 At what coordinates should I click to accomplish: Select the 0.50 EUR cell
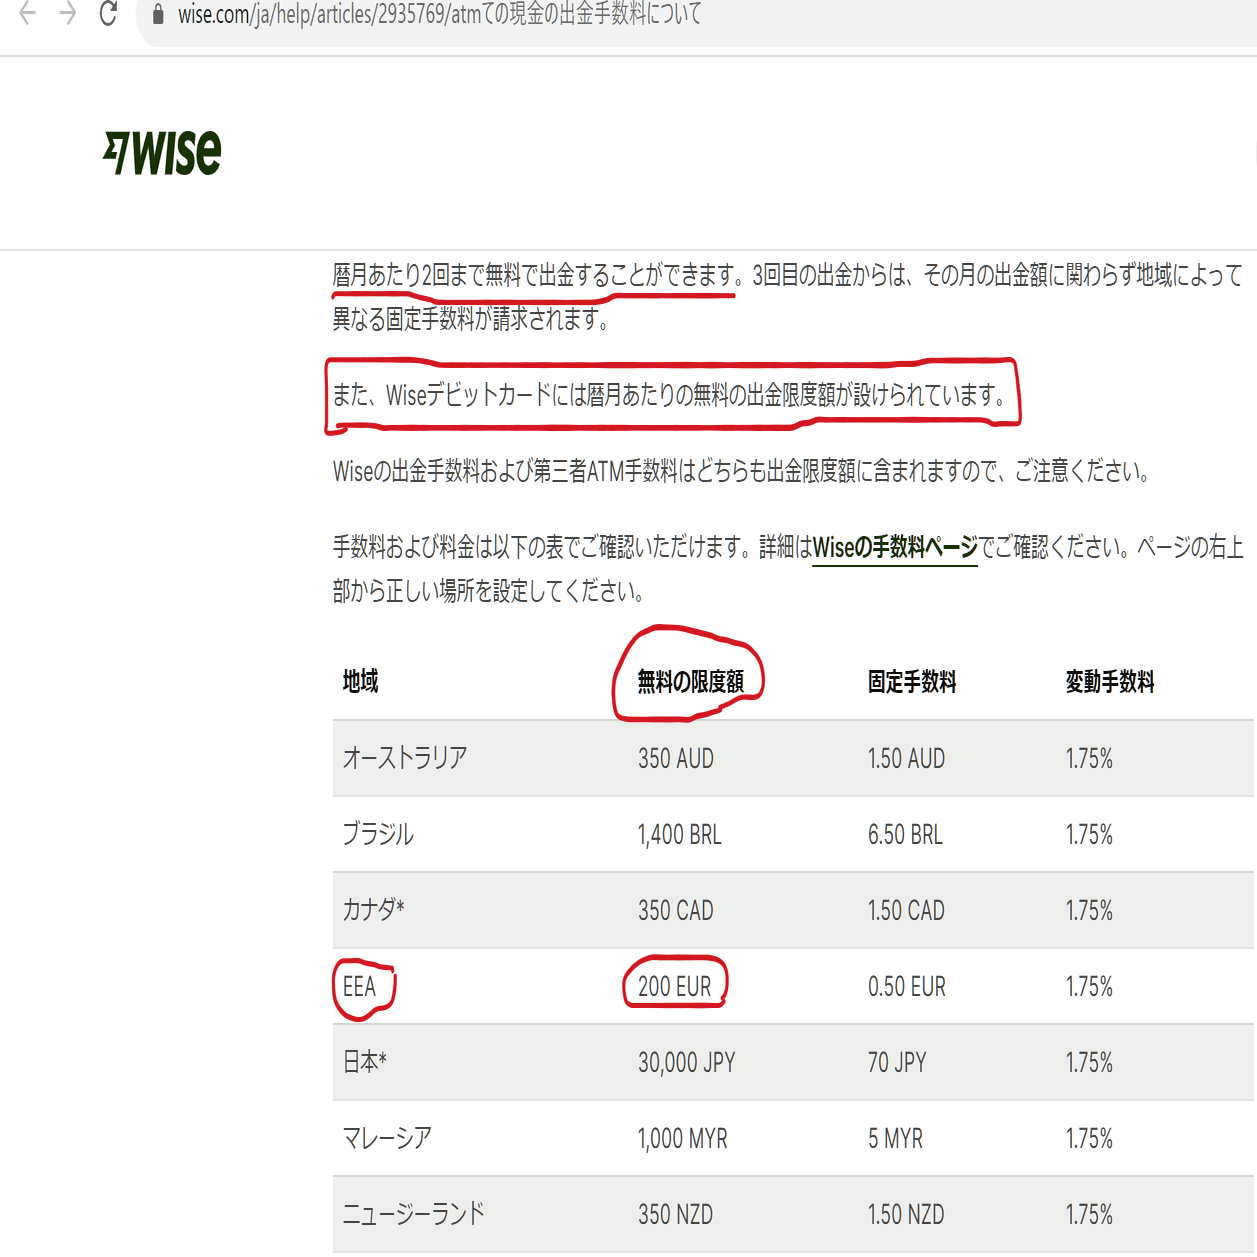906,987
